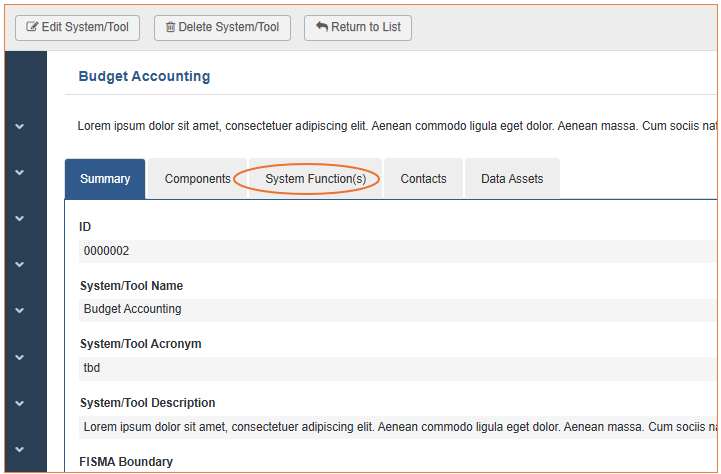Open the Contacts tab
The height and width of the screenshot is (474, 721).
pyautogui.click(x=423, y=179)
